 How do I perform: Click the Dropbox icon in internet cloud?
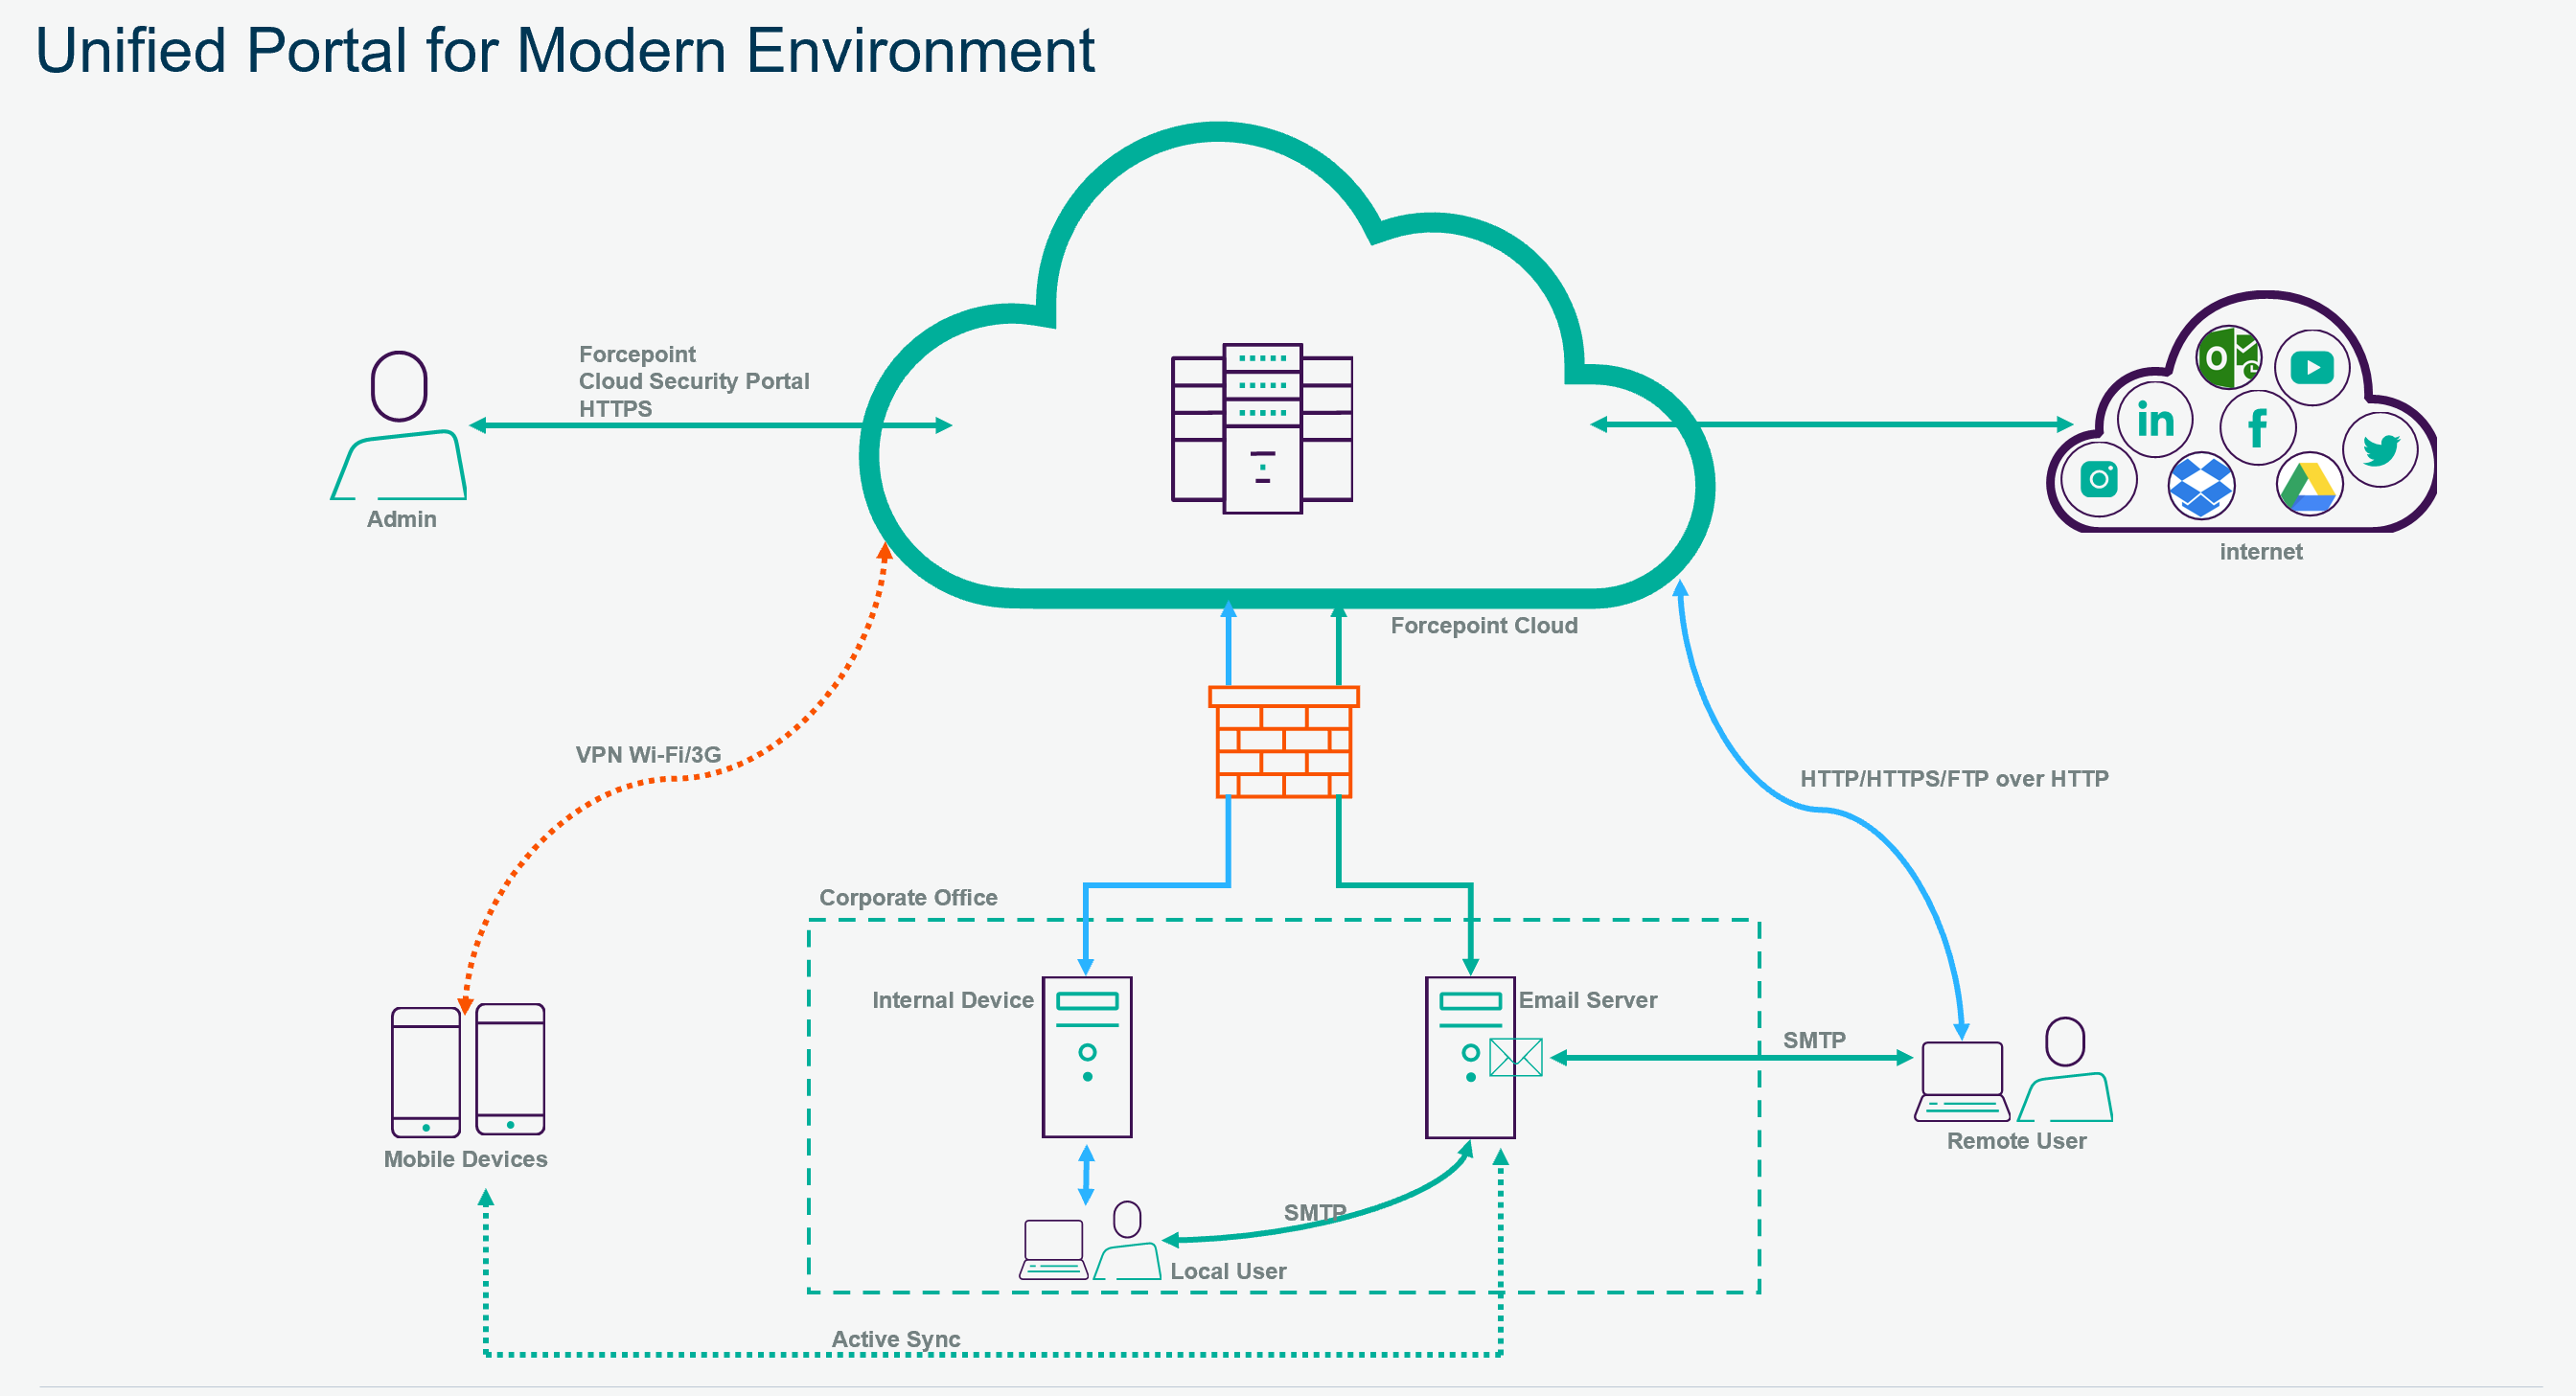[x=2201, y=486]
